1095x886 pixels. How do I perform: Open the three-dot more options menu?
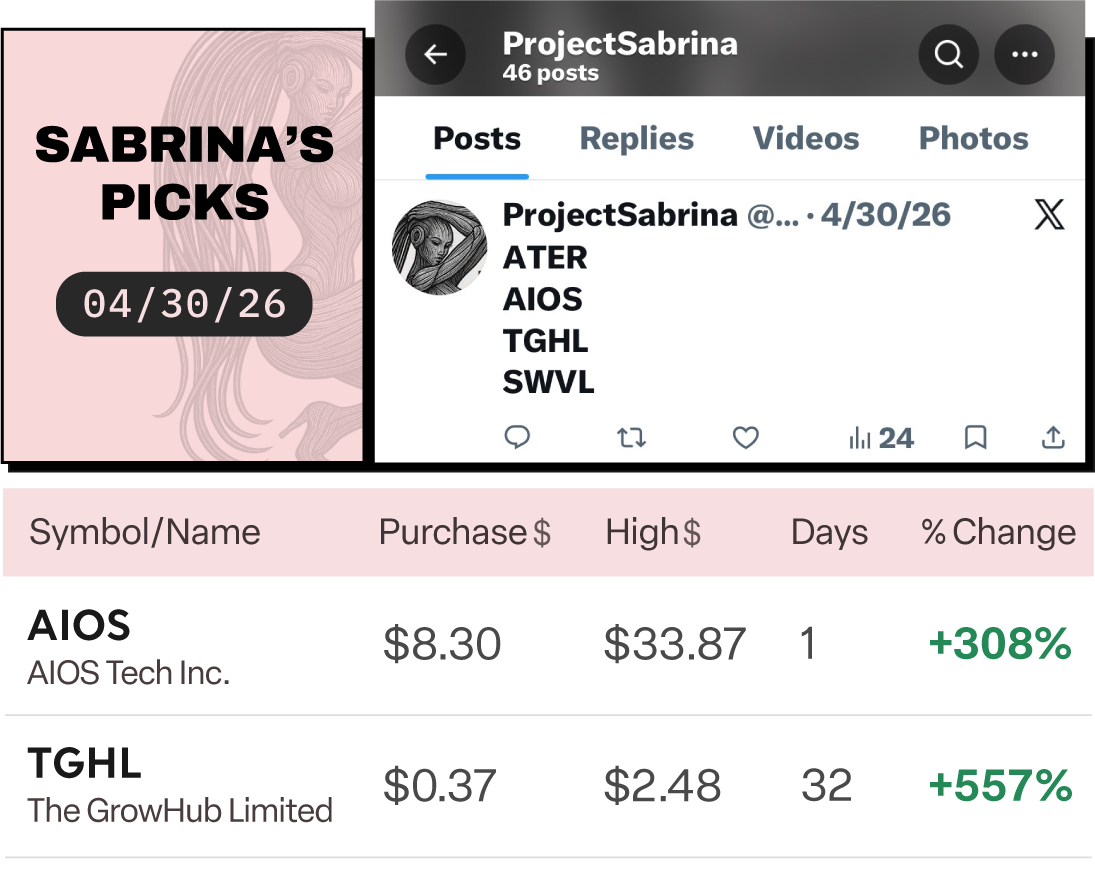[1024, 54]
